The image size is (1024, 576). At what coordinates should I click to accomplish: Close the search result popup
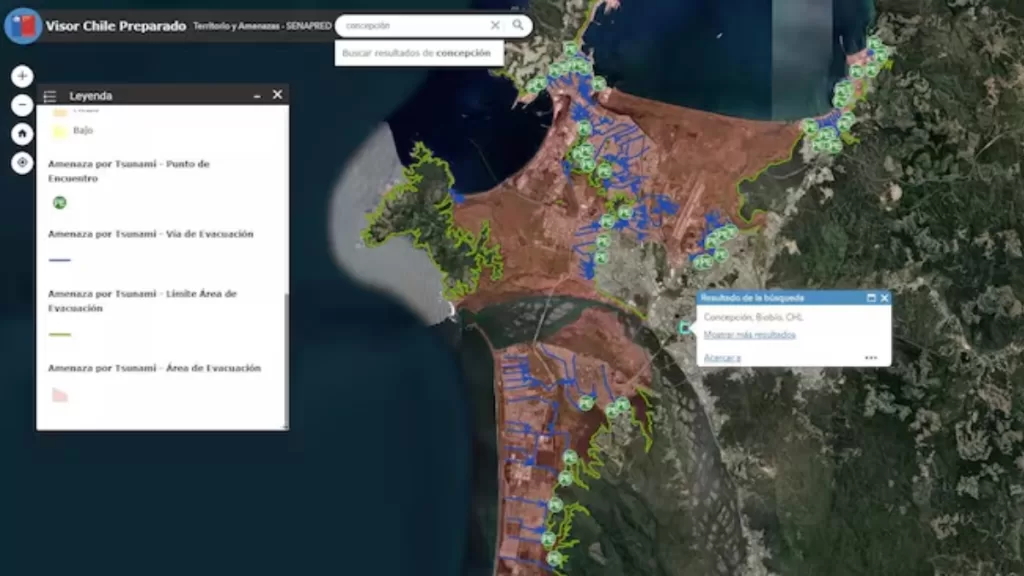884,298
